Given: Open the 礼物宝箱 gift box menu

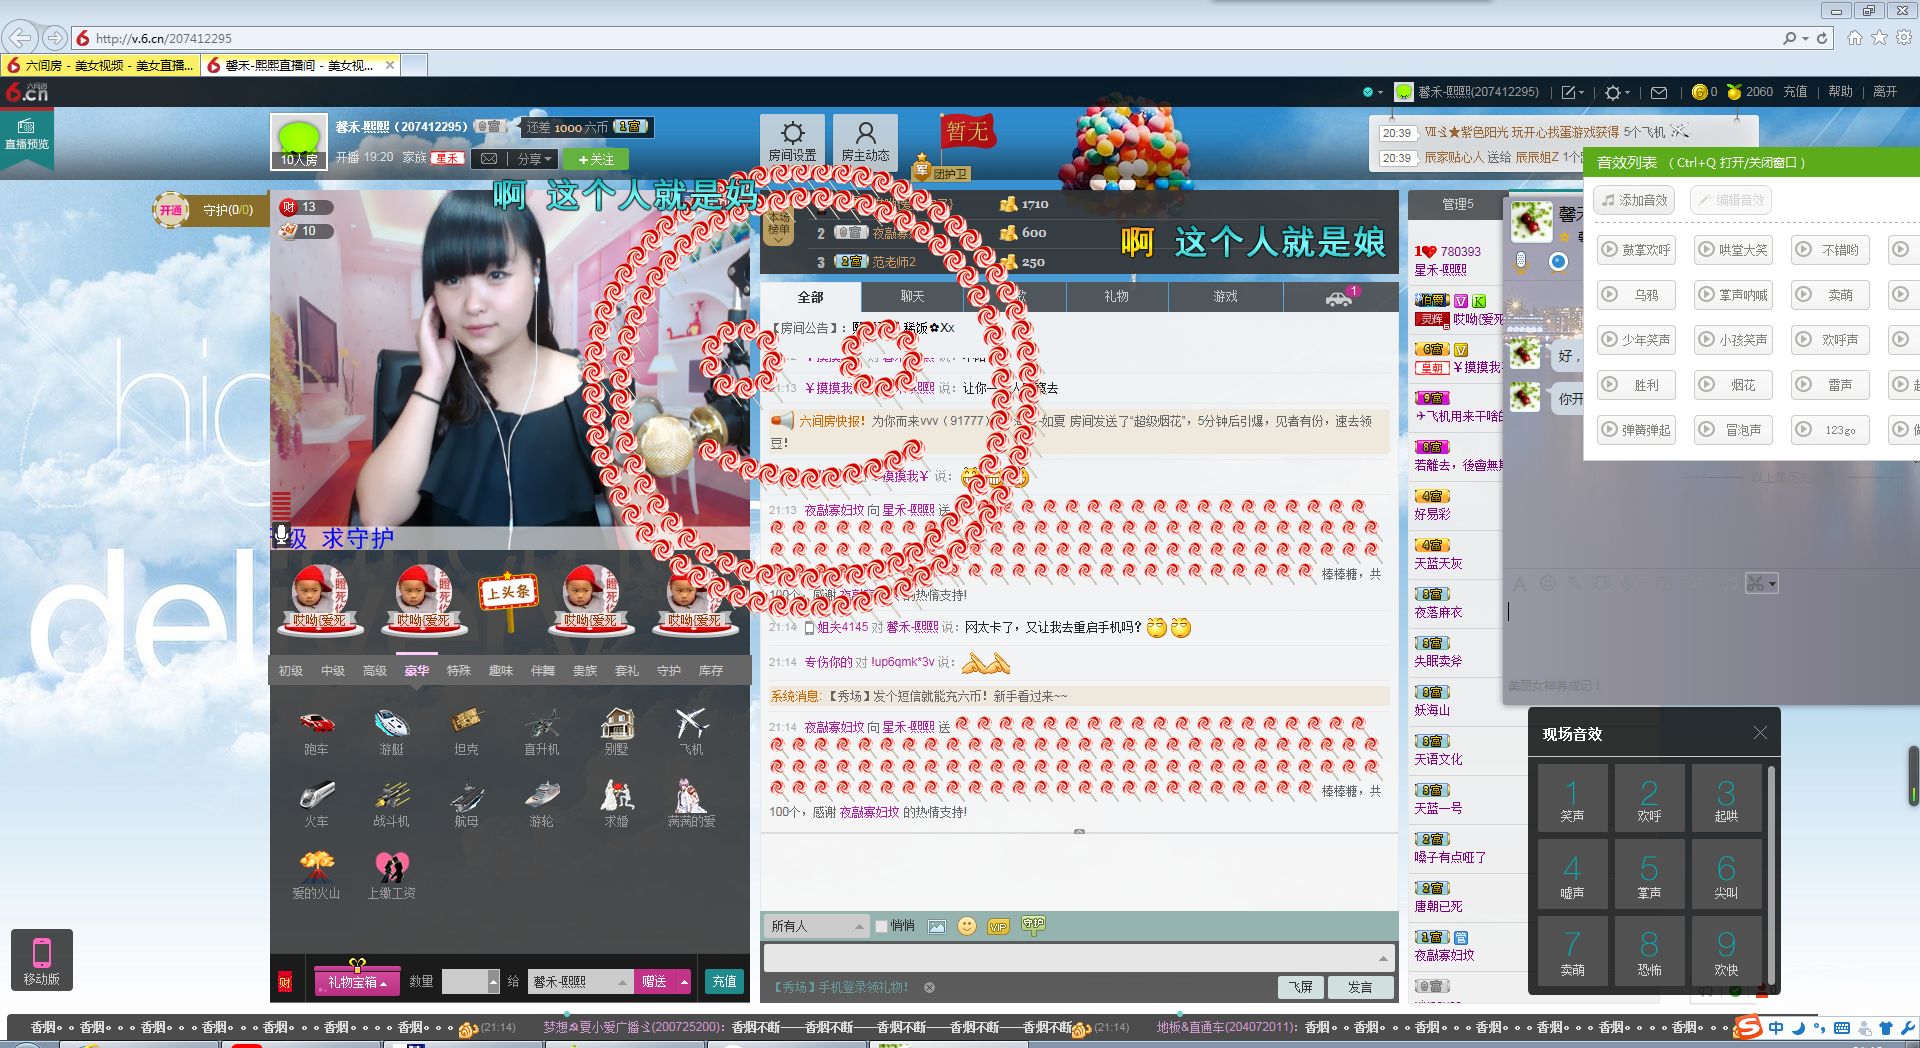Looking at the screenshot, I should pyautogui.click(x=357, y=982).
